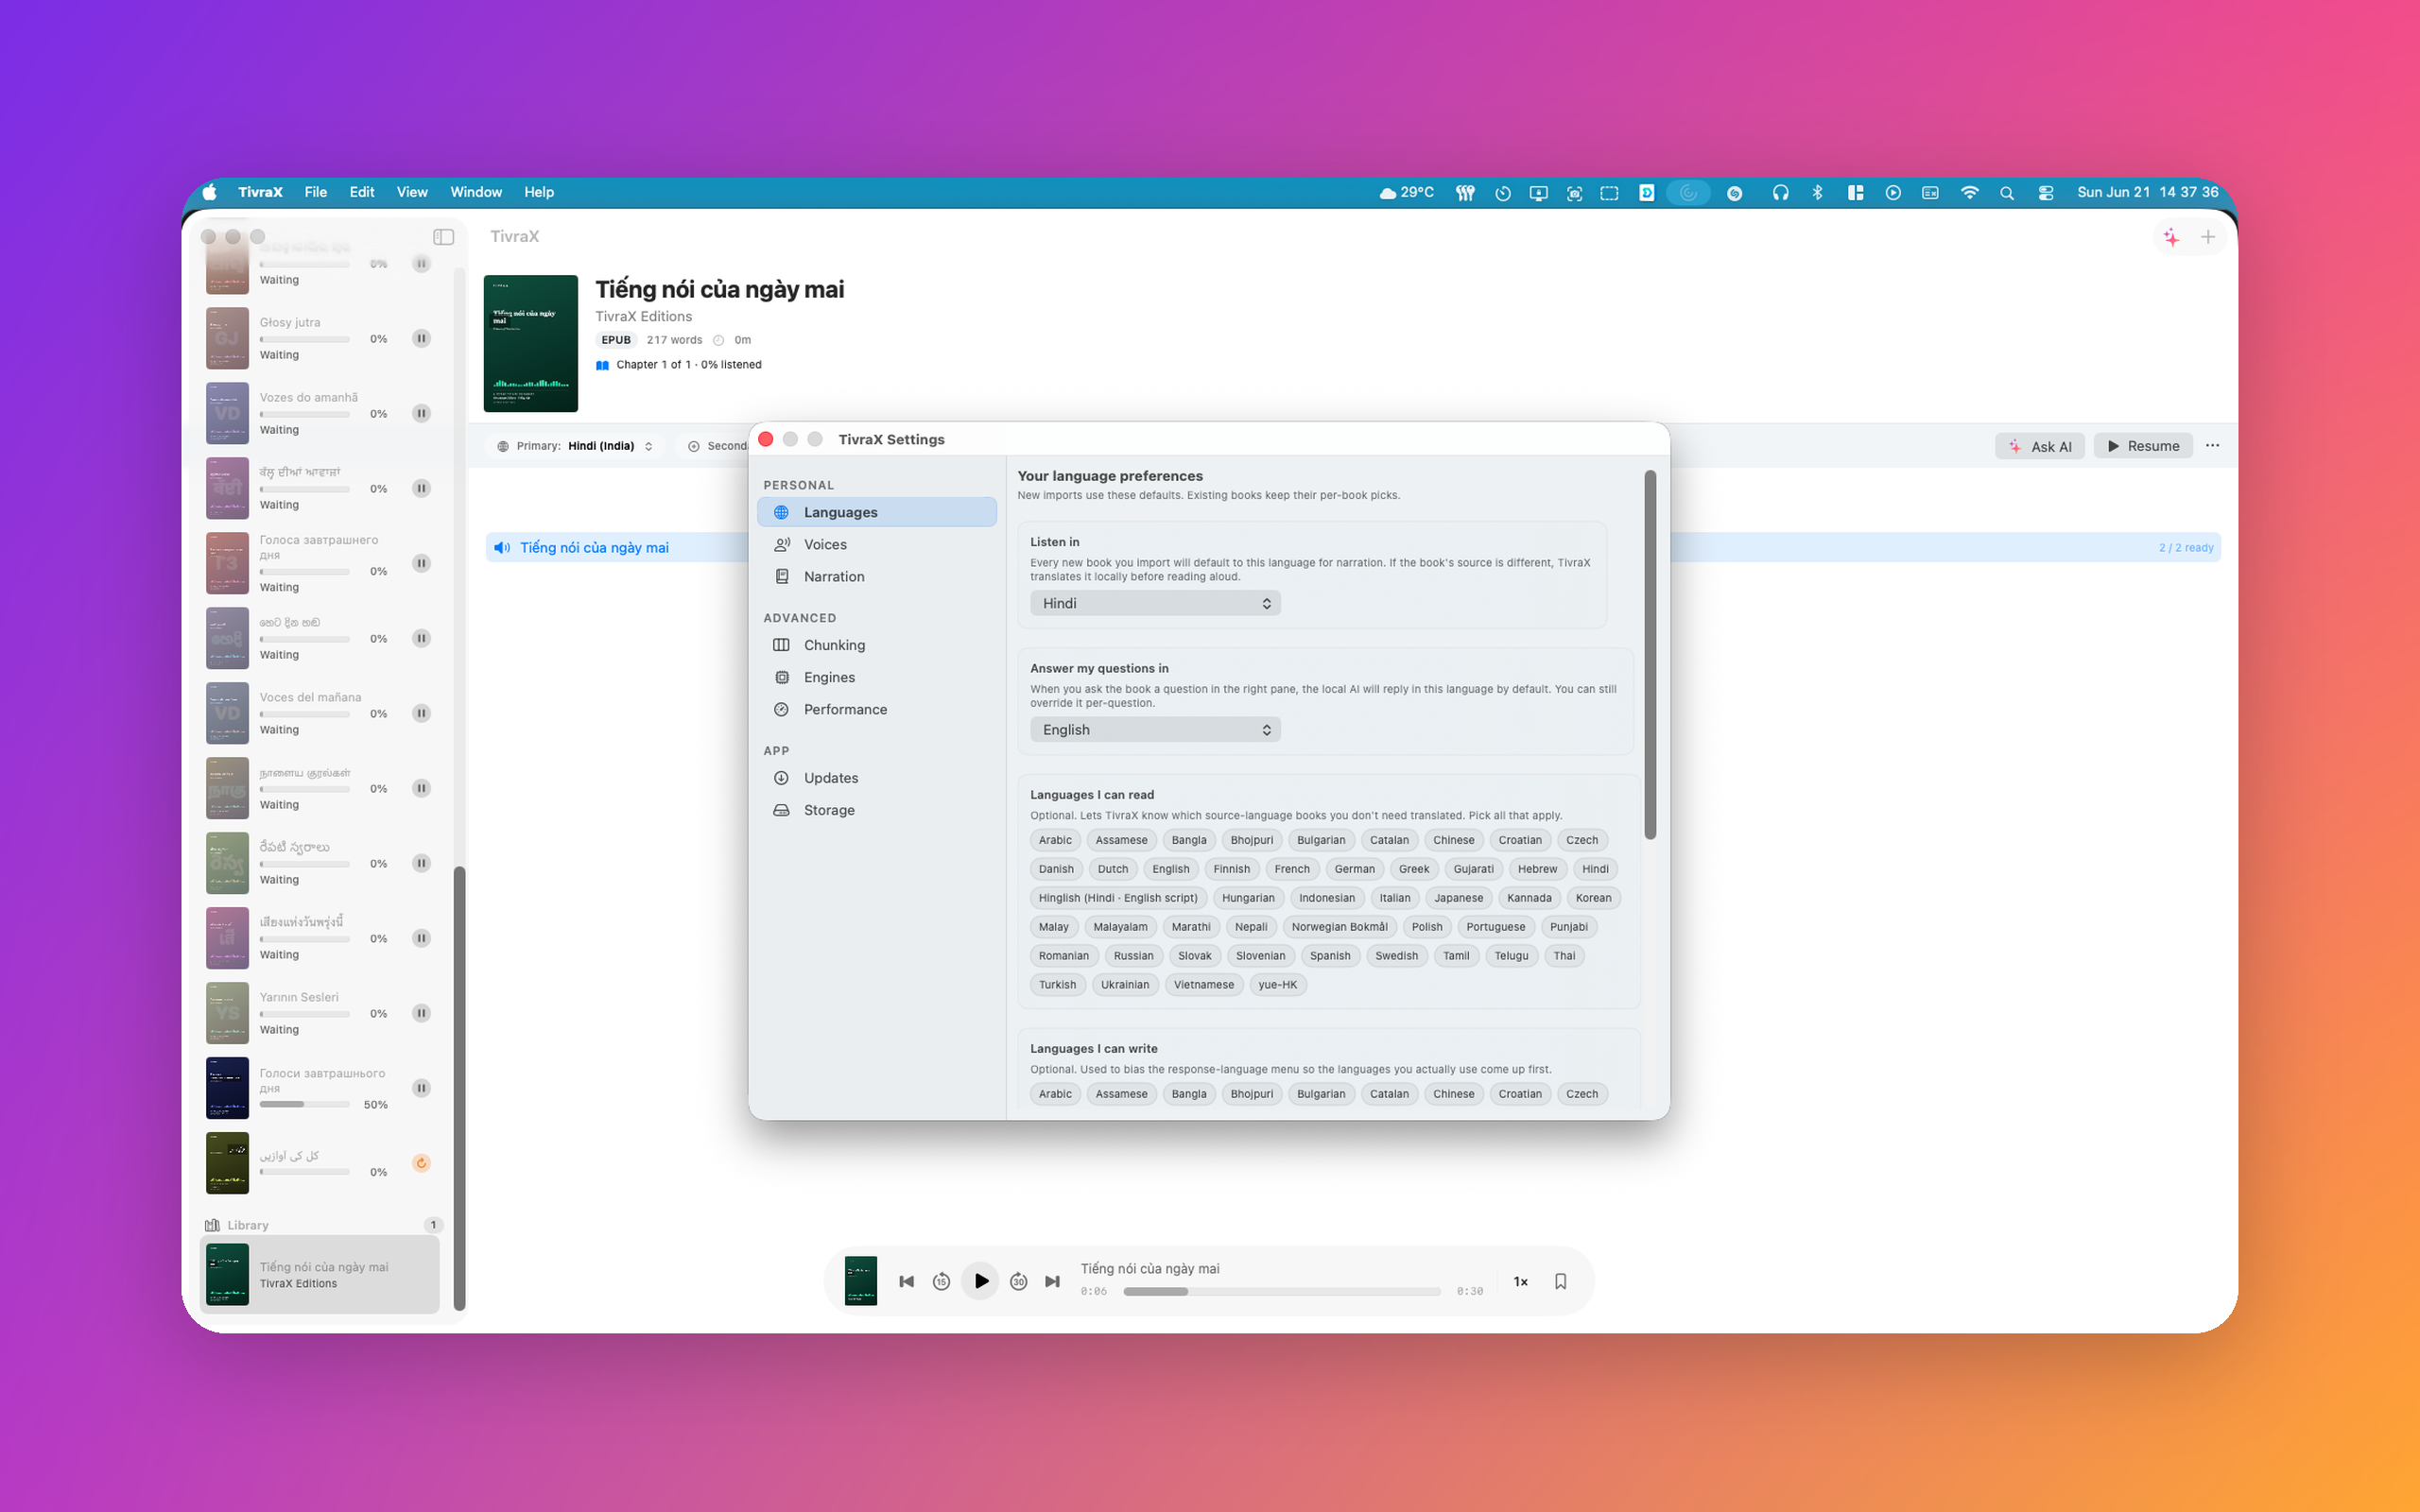The width and height of the screenshot is (2420, 1512).
Task: Seek on the playback progress bar
Action: tap(1282, 1292)
